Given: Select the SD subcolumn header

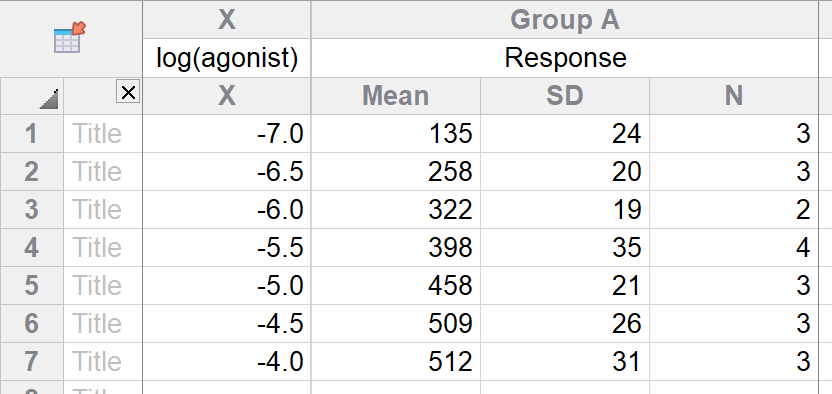Looking at the screenshot, I should [565, 96].
